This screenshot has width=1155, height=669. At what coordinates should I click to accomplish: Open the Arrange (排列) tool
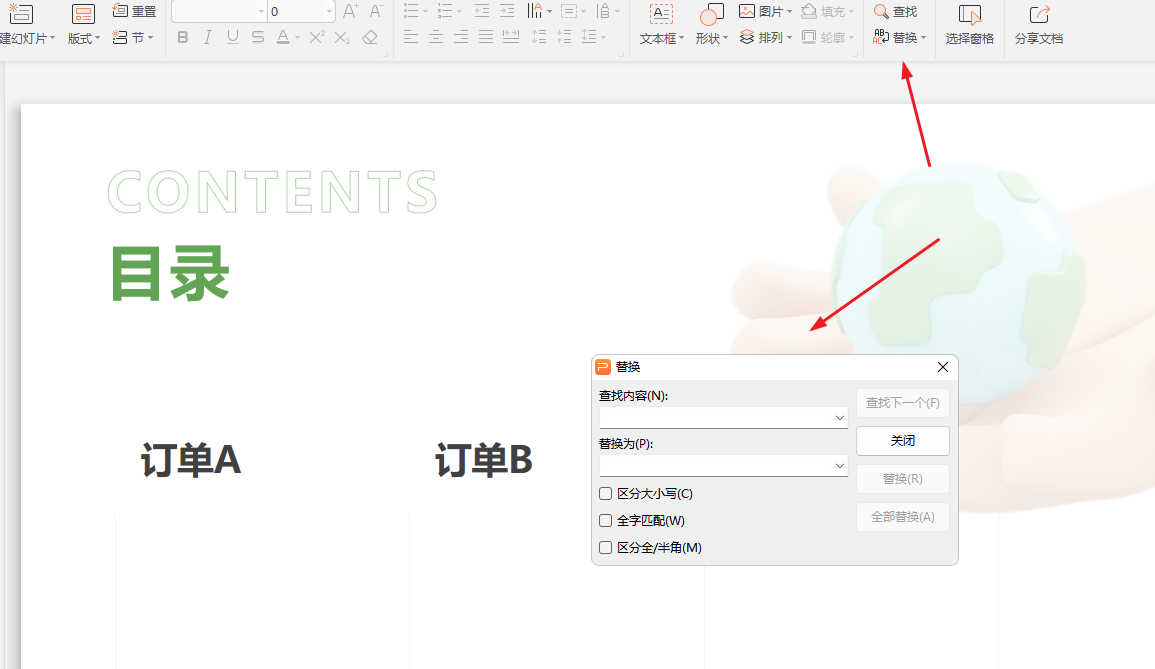tap(761, 35)
